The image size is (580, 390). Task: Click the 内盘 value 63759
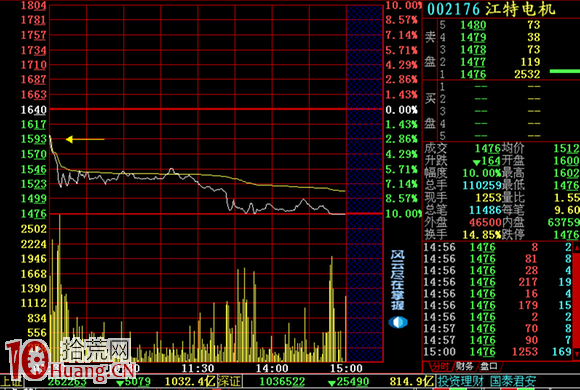pyautogui.click(x=564, y=222)
